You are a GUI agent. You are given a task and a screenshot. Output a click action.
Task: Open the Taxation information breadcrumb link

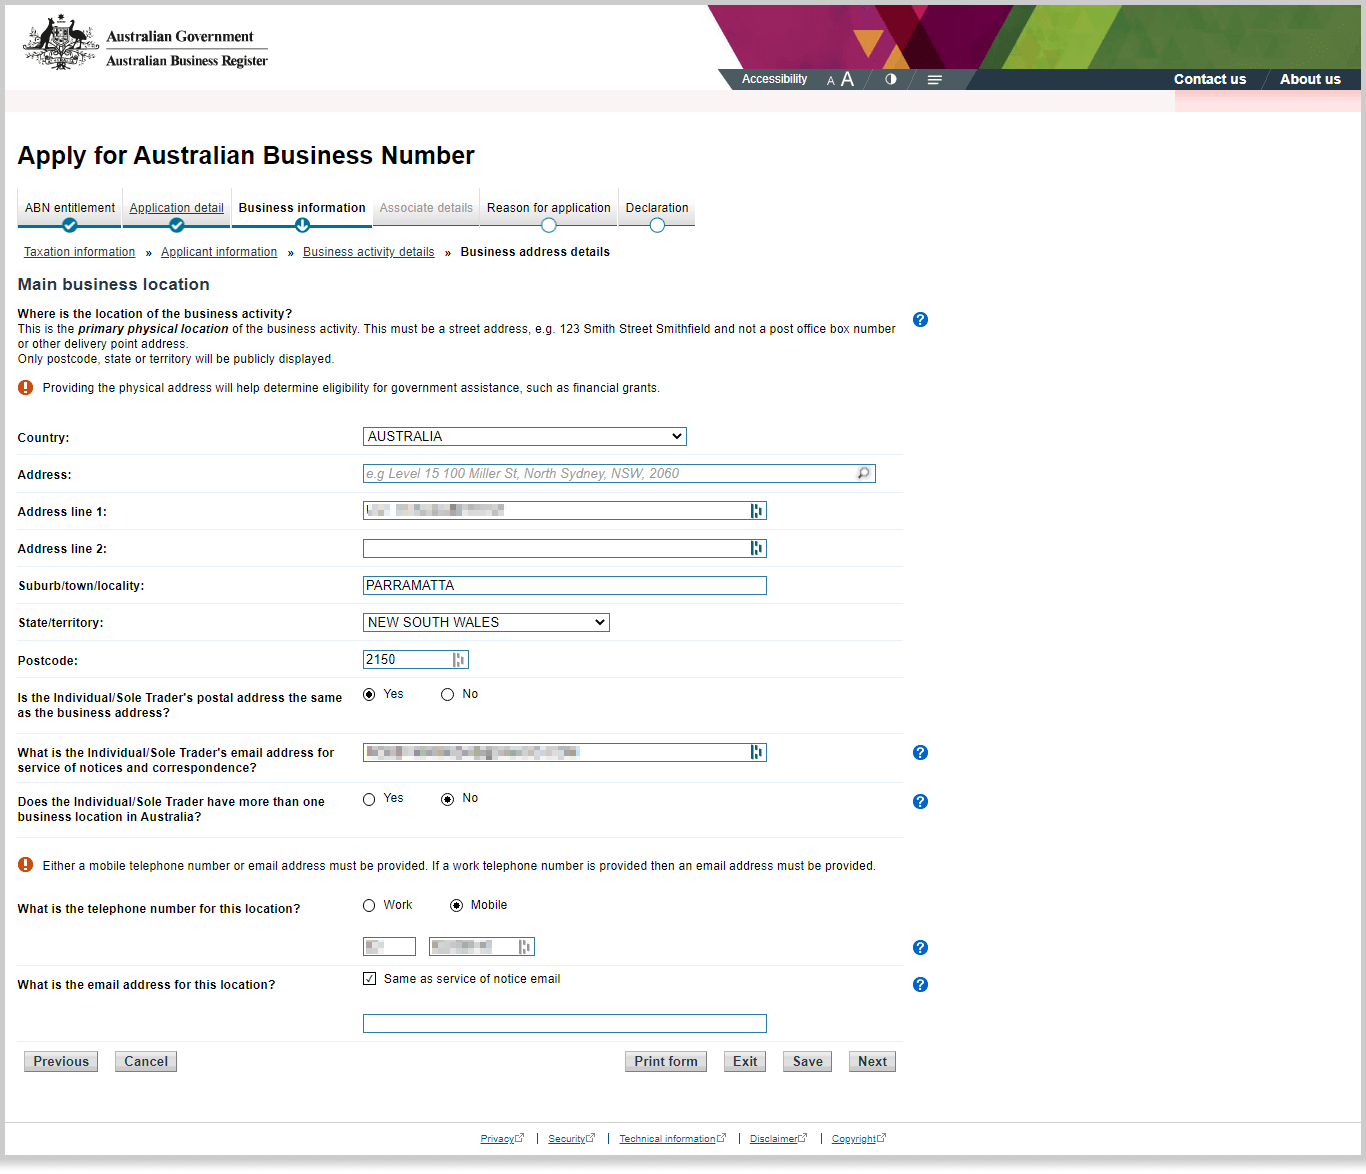(x=79, y=252)
